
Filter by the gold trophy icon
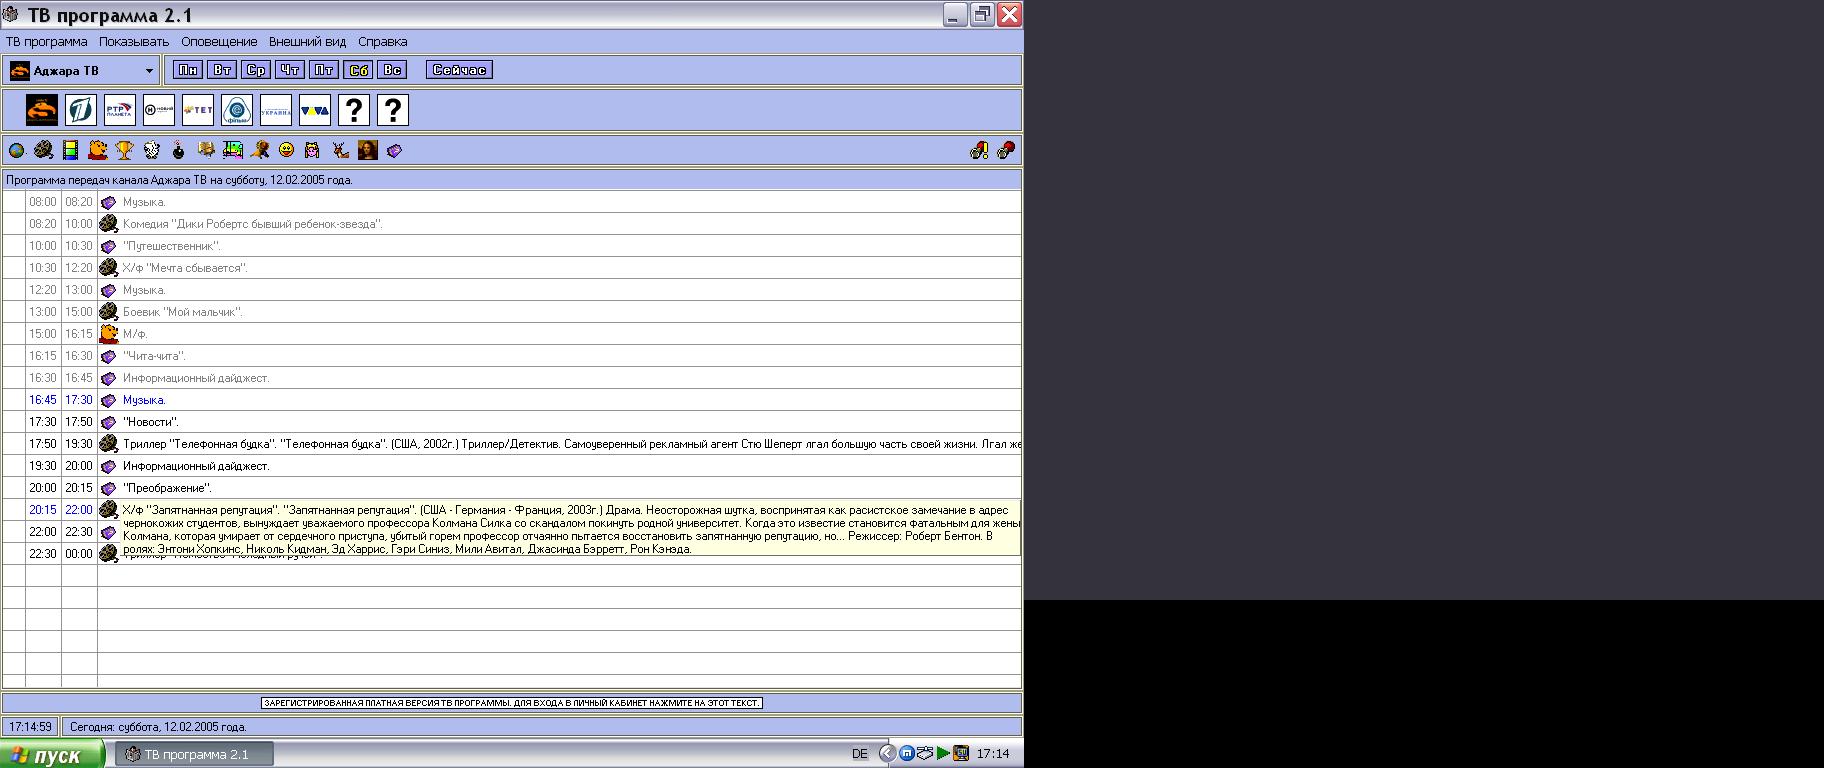coord(124,150)
